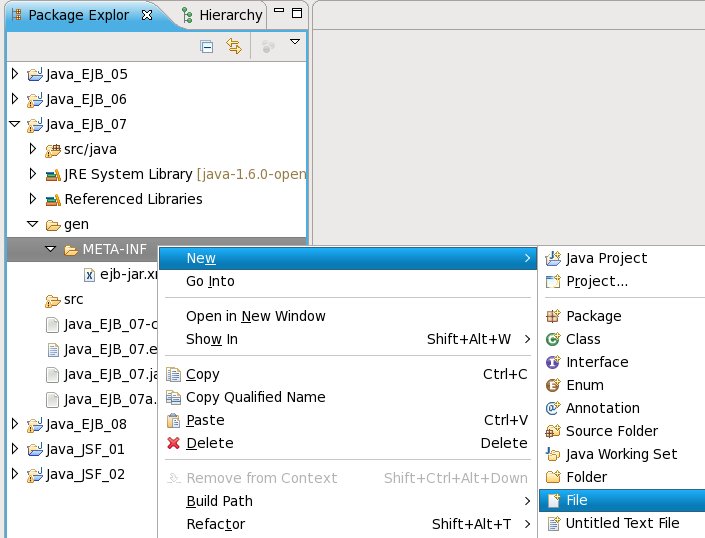Click the src folder icon under Java_EJB_07
705x538 pixels.
coord(53,300)
